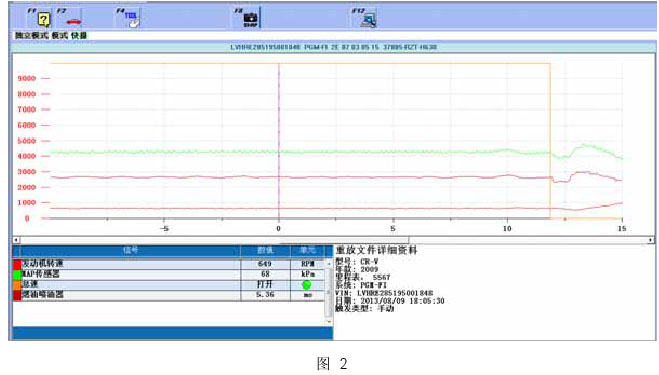This screenshot has height=375, width=659.
Task: Open the F1 help question-mark icon
Action: (x=44, y=19)
